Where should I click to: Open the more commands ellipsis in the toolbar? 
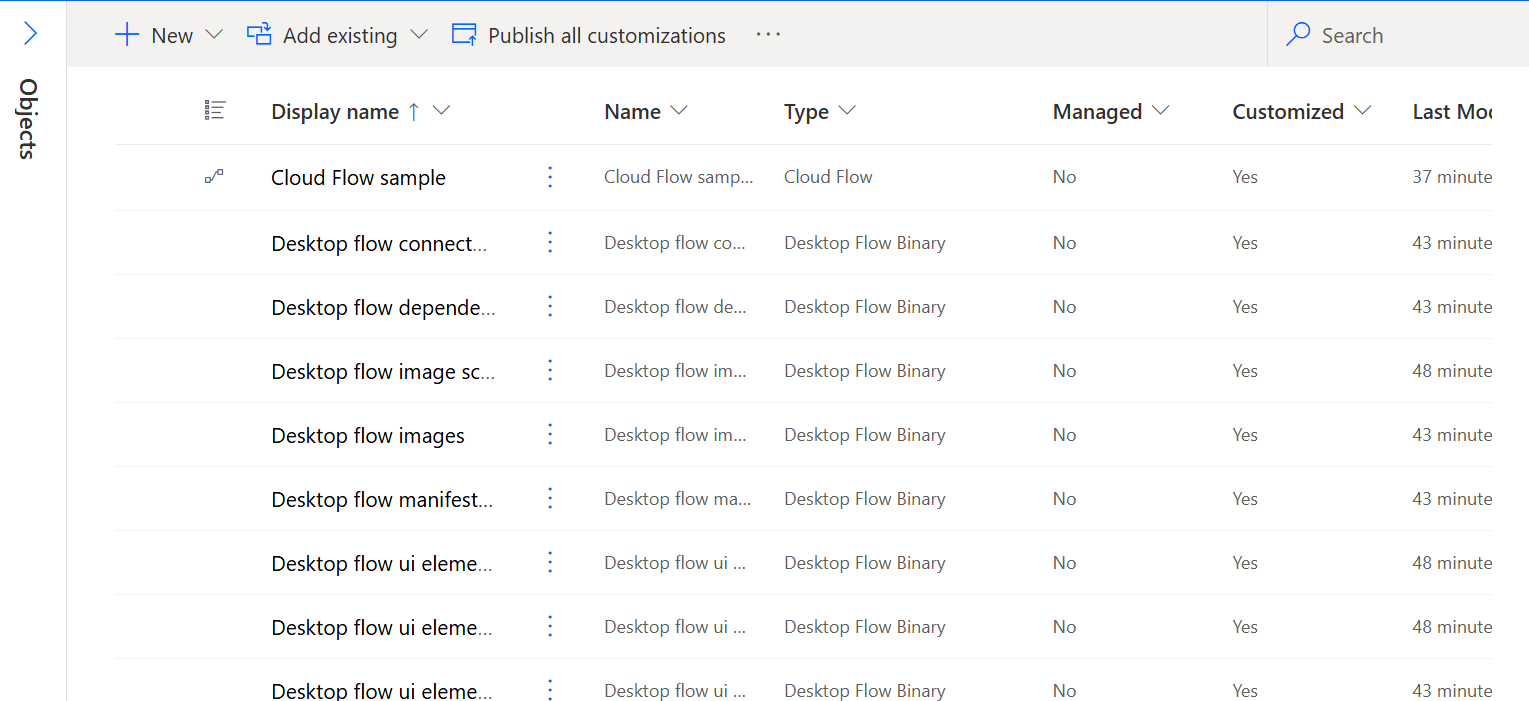point(768,35)
